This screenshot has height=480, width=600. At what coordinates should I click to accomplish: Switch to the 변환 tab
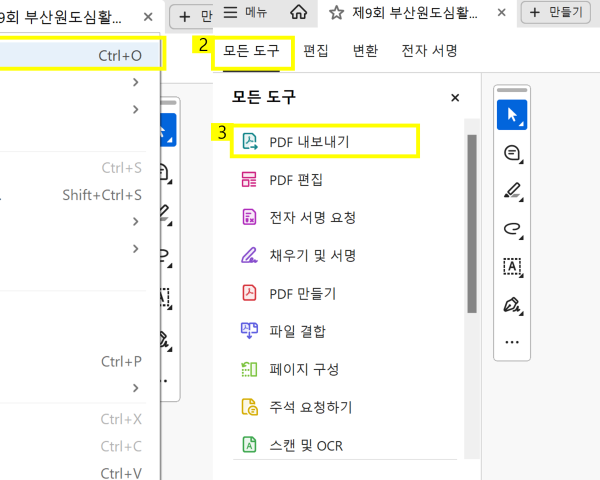coord(365,51)
